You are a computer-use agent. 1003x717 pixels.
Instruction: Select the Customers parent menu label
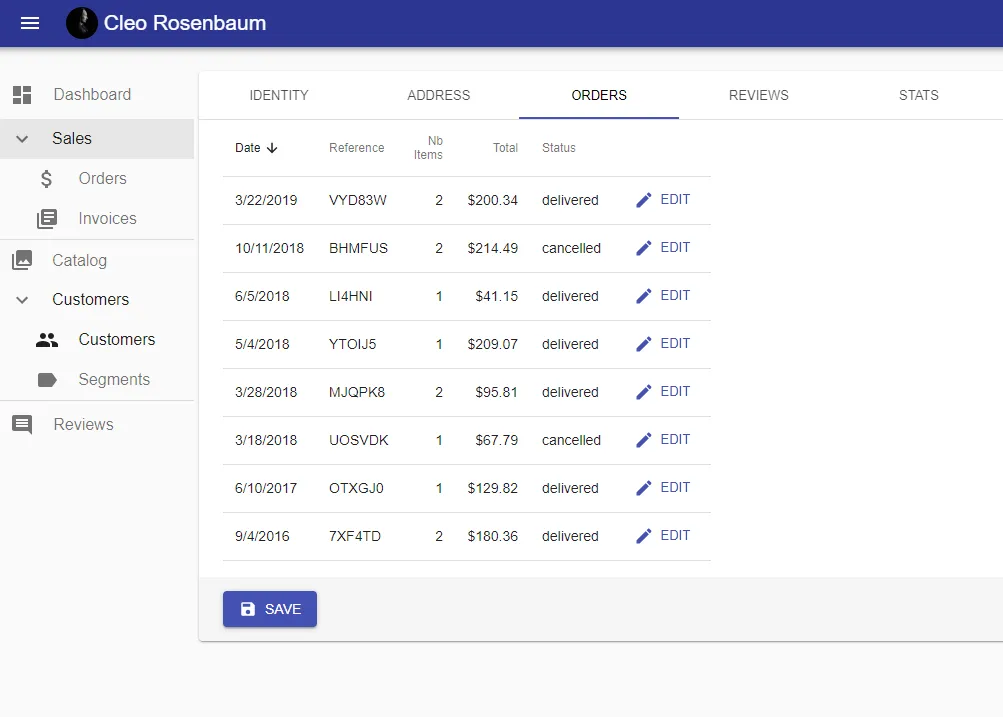click(91, 299)
